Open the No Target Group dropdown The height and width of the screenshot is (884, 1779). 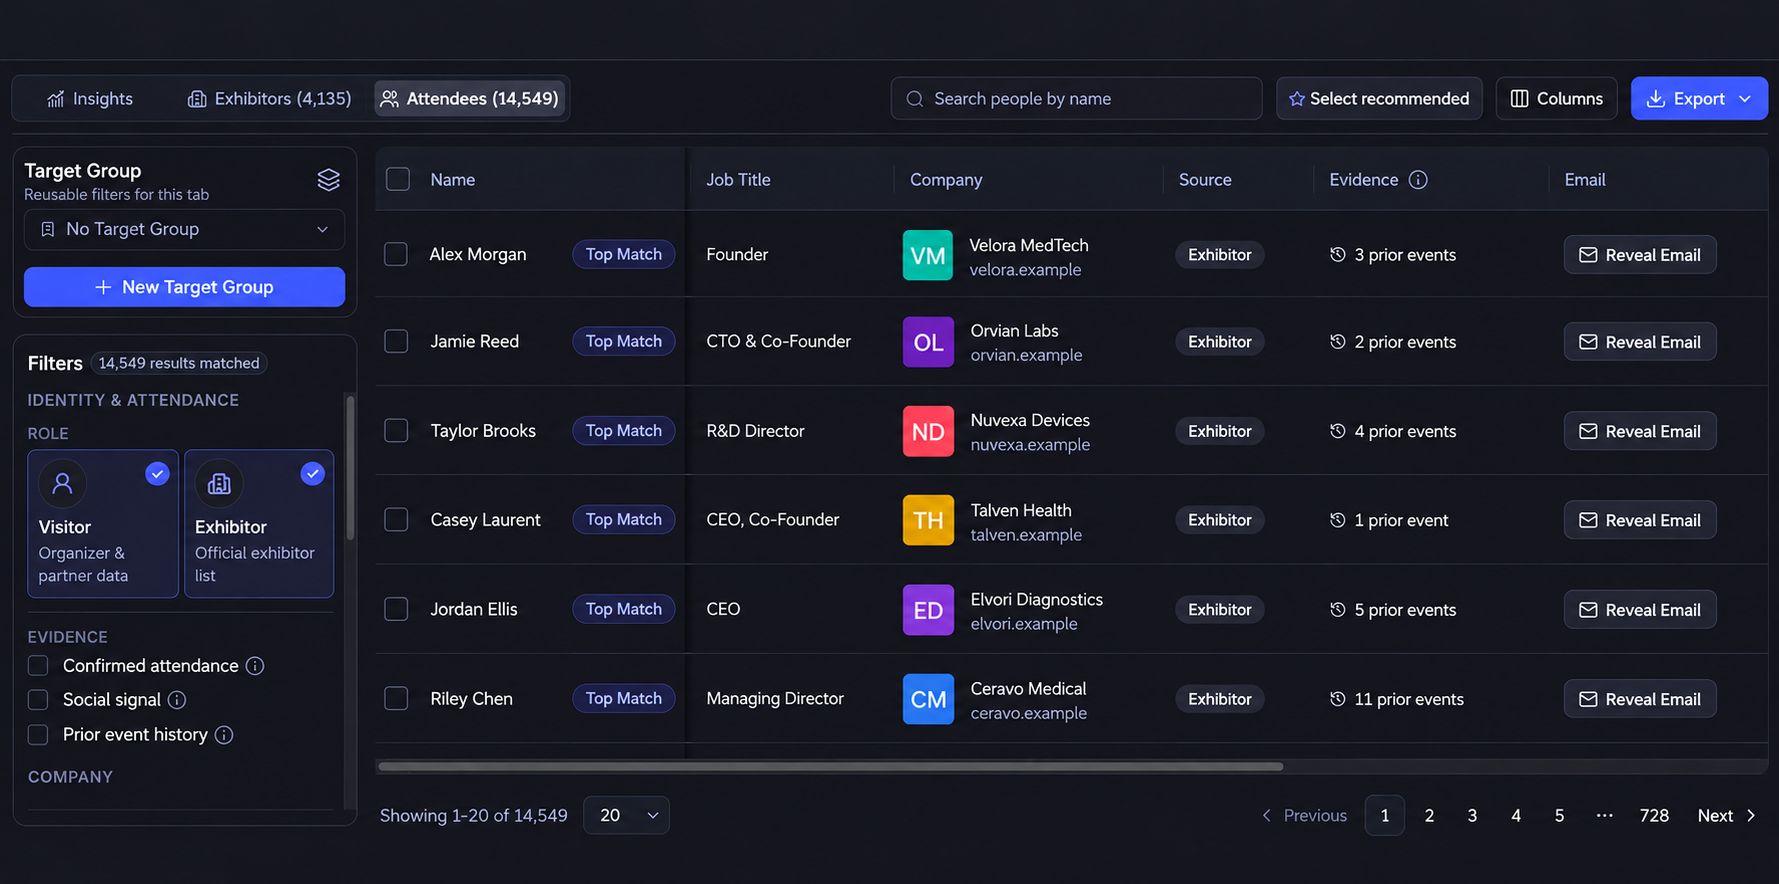(x=184, y=229)
